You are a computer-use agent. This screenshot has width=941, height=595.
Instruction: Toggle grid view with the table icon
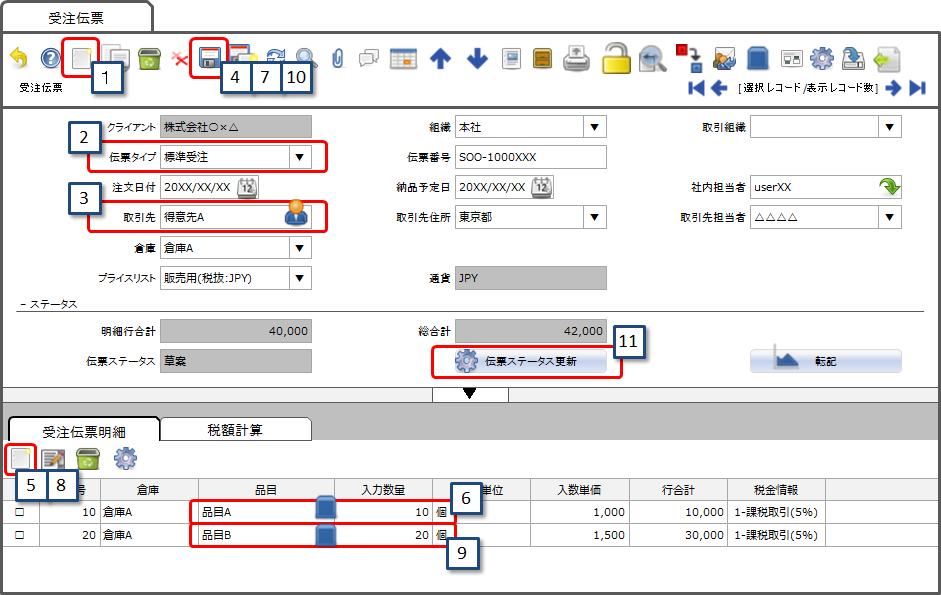pos(403,59)
